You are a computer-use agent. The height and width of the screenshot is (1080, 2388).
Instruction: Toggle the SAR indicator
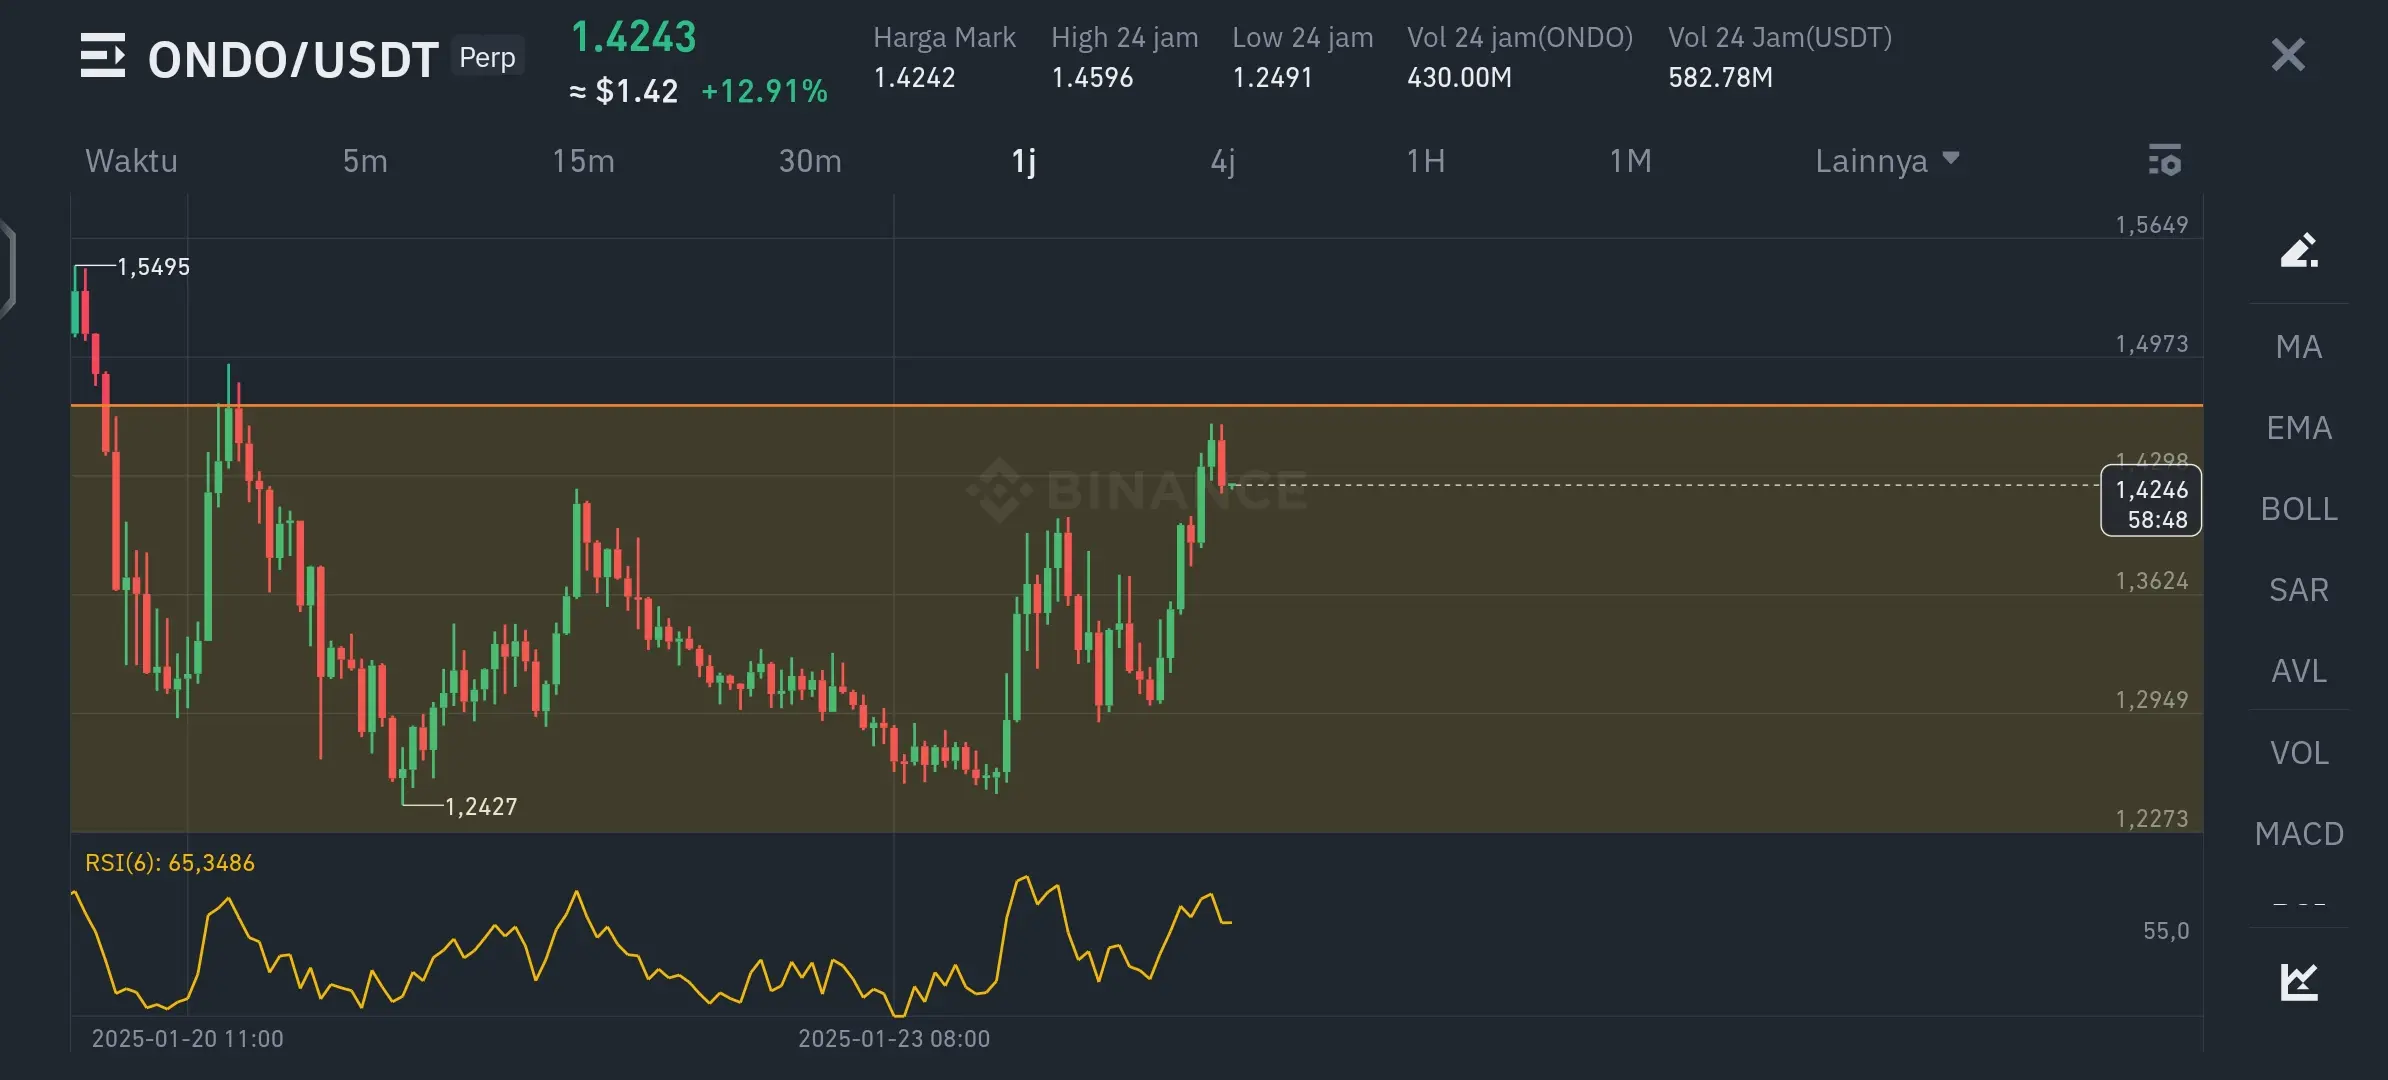(2299, 590)
